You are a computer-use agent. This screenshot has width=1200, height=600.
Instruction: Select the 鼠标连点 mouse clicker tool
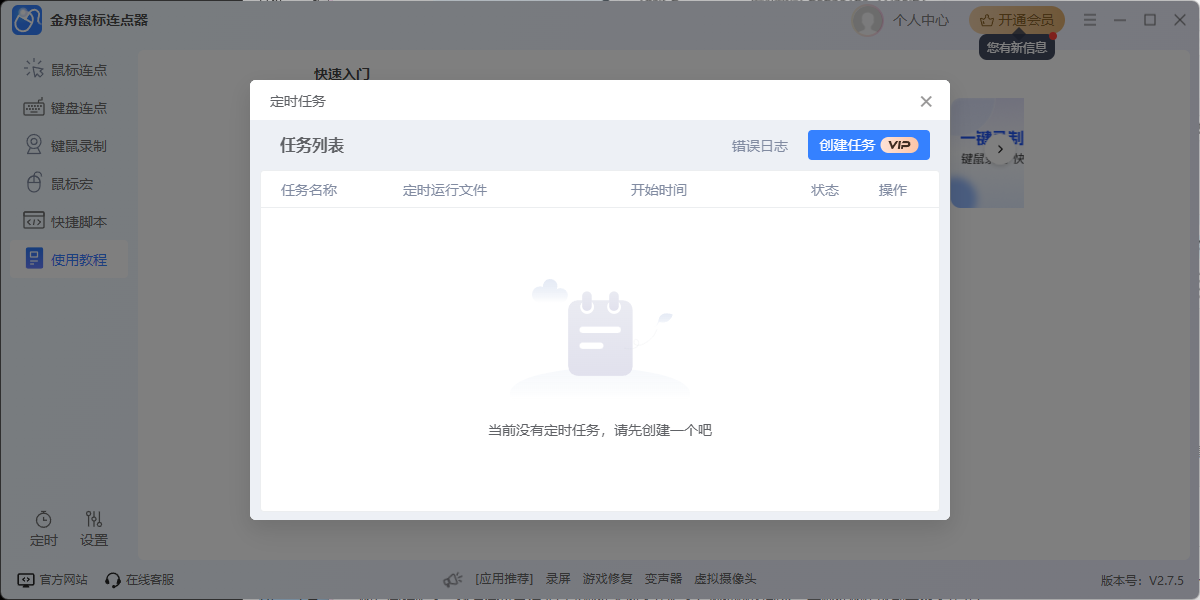70,68
